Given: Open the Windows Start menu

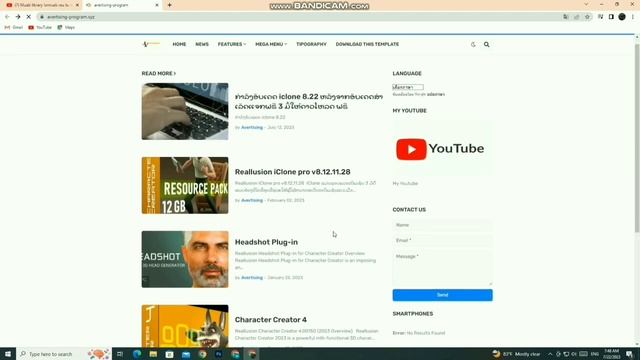Looking at the screenshot, I should (8, 354).
